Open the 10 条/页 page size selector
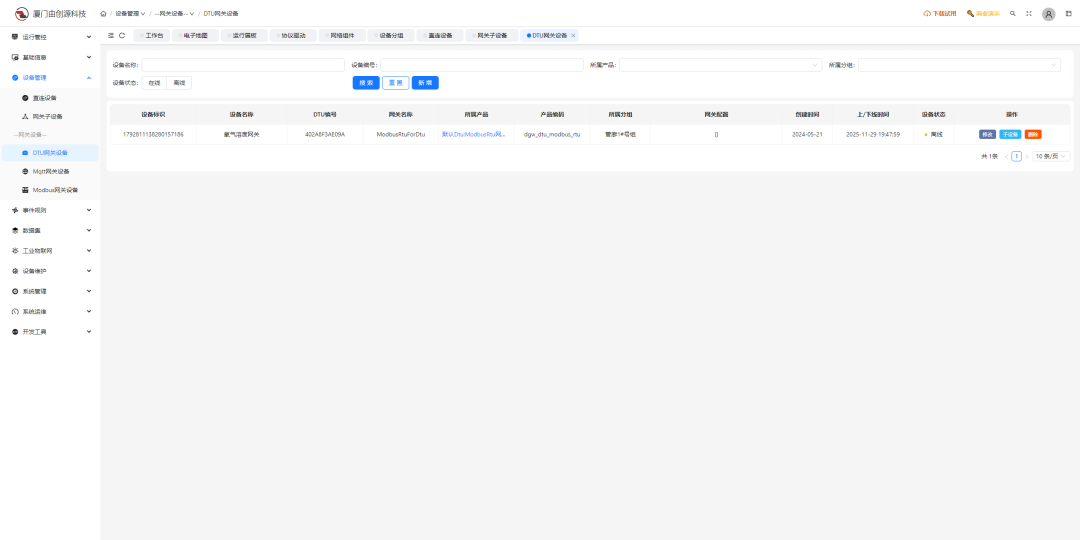Viewport: 1080px width, 540px height. 1051,156
